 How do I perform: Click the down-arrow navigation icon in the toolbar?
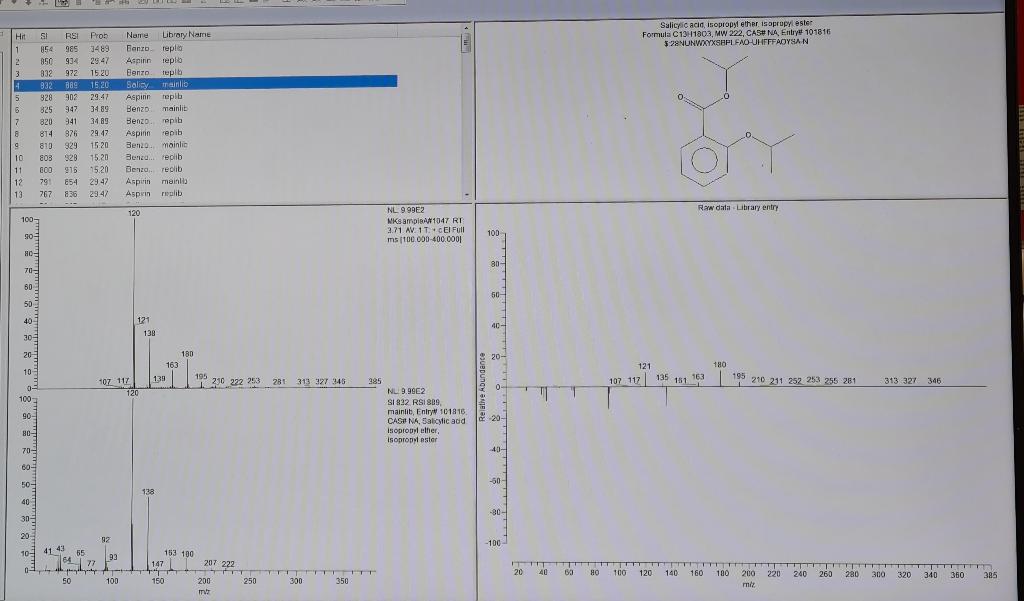click(x=27, y=4)
